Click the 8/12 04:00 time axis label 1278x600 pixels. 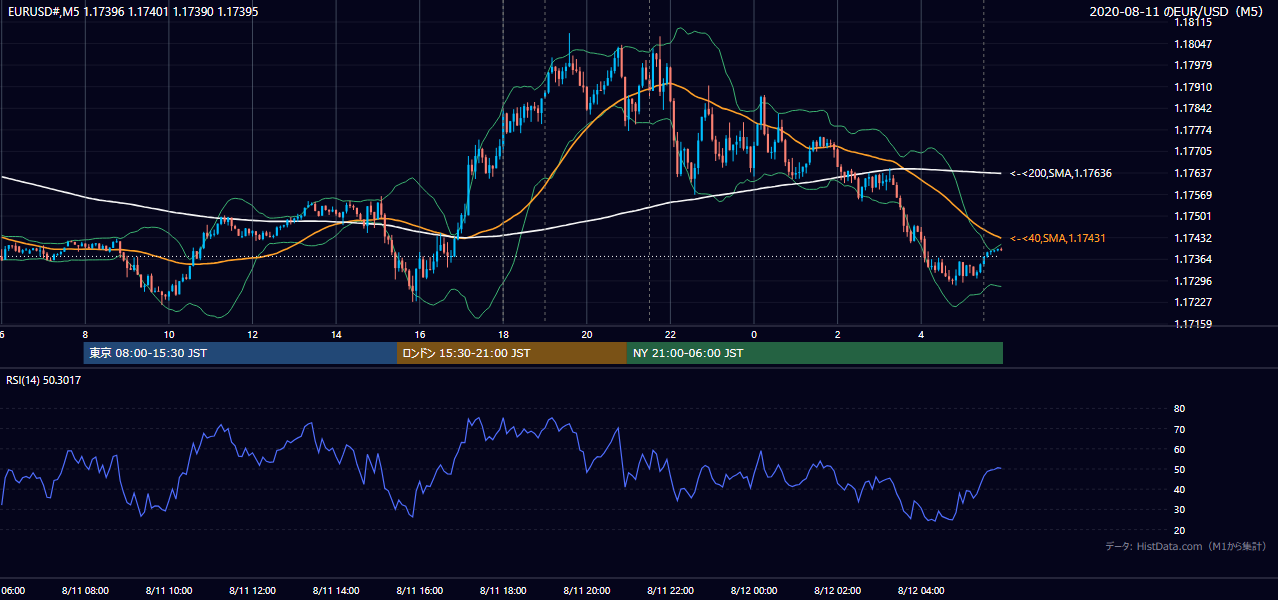point(921,590)
